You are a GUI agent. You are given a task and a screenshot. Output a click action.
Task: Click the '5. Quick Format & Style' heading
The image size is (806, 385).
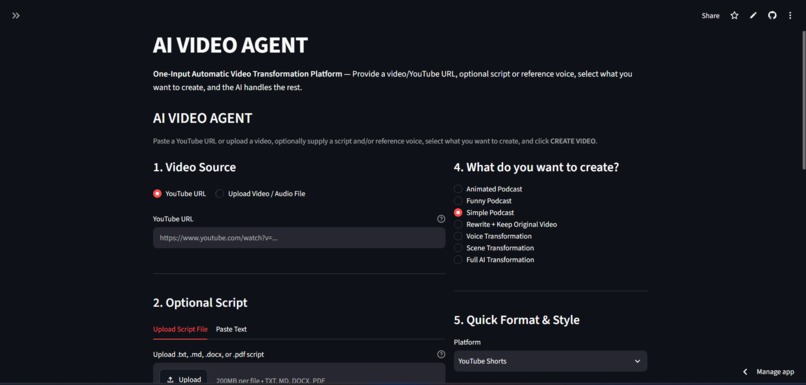[517, 320]
